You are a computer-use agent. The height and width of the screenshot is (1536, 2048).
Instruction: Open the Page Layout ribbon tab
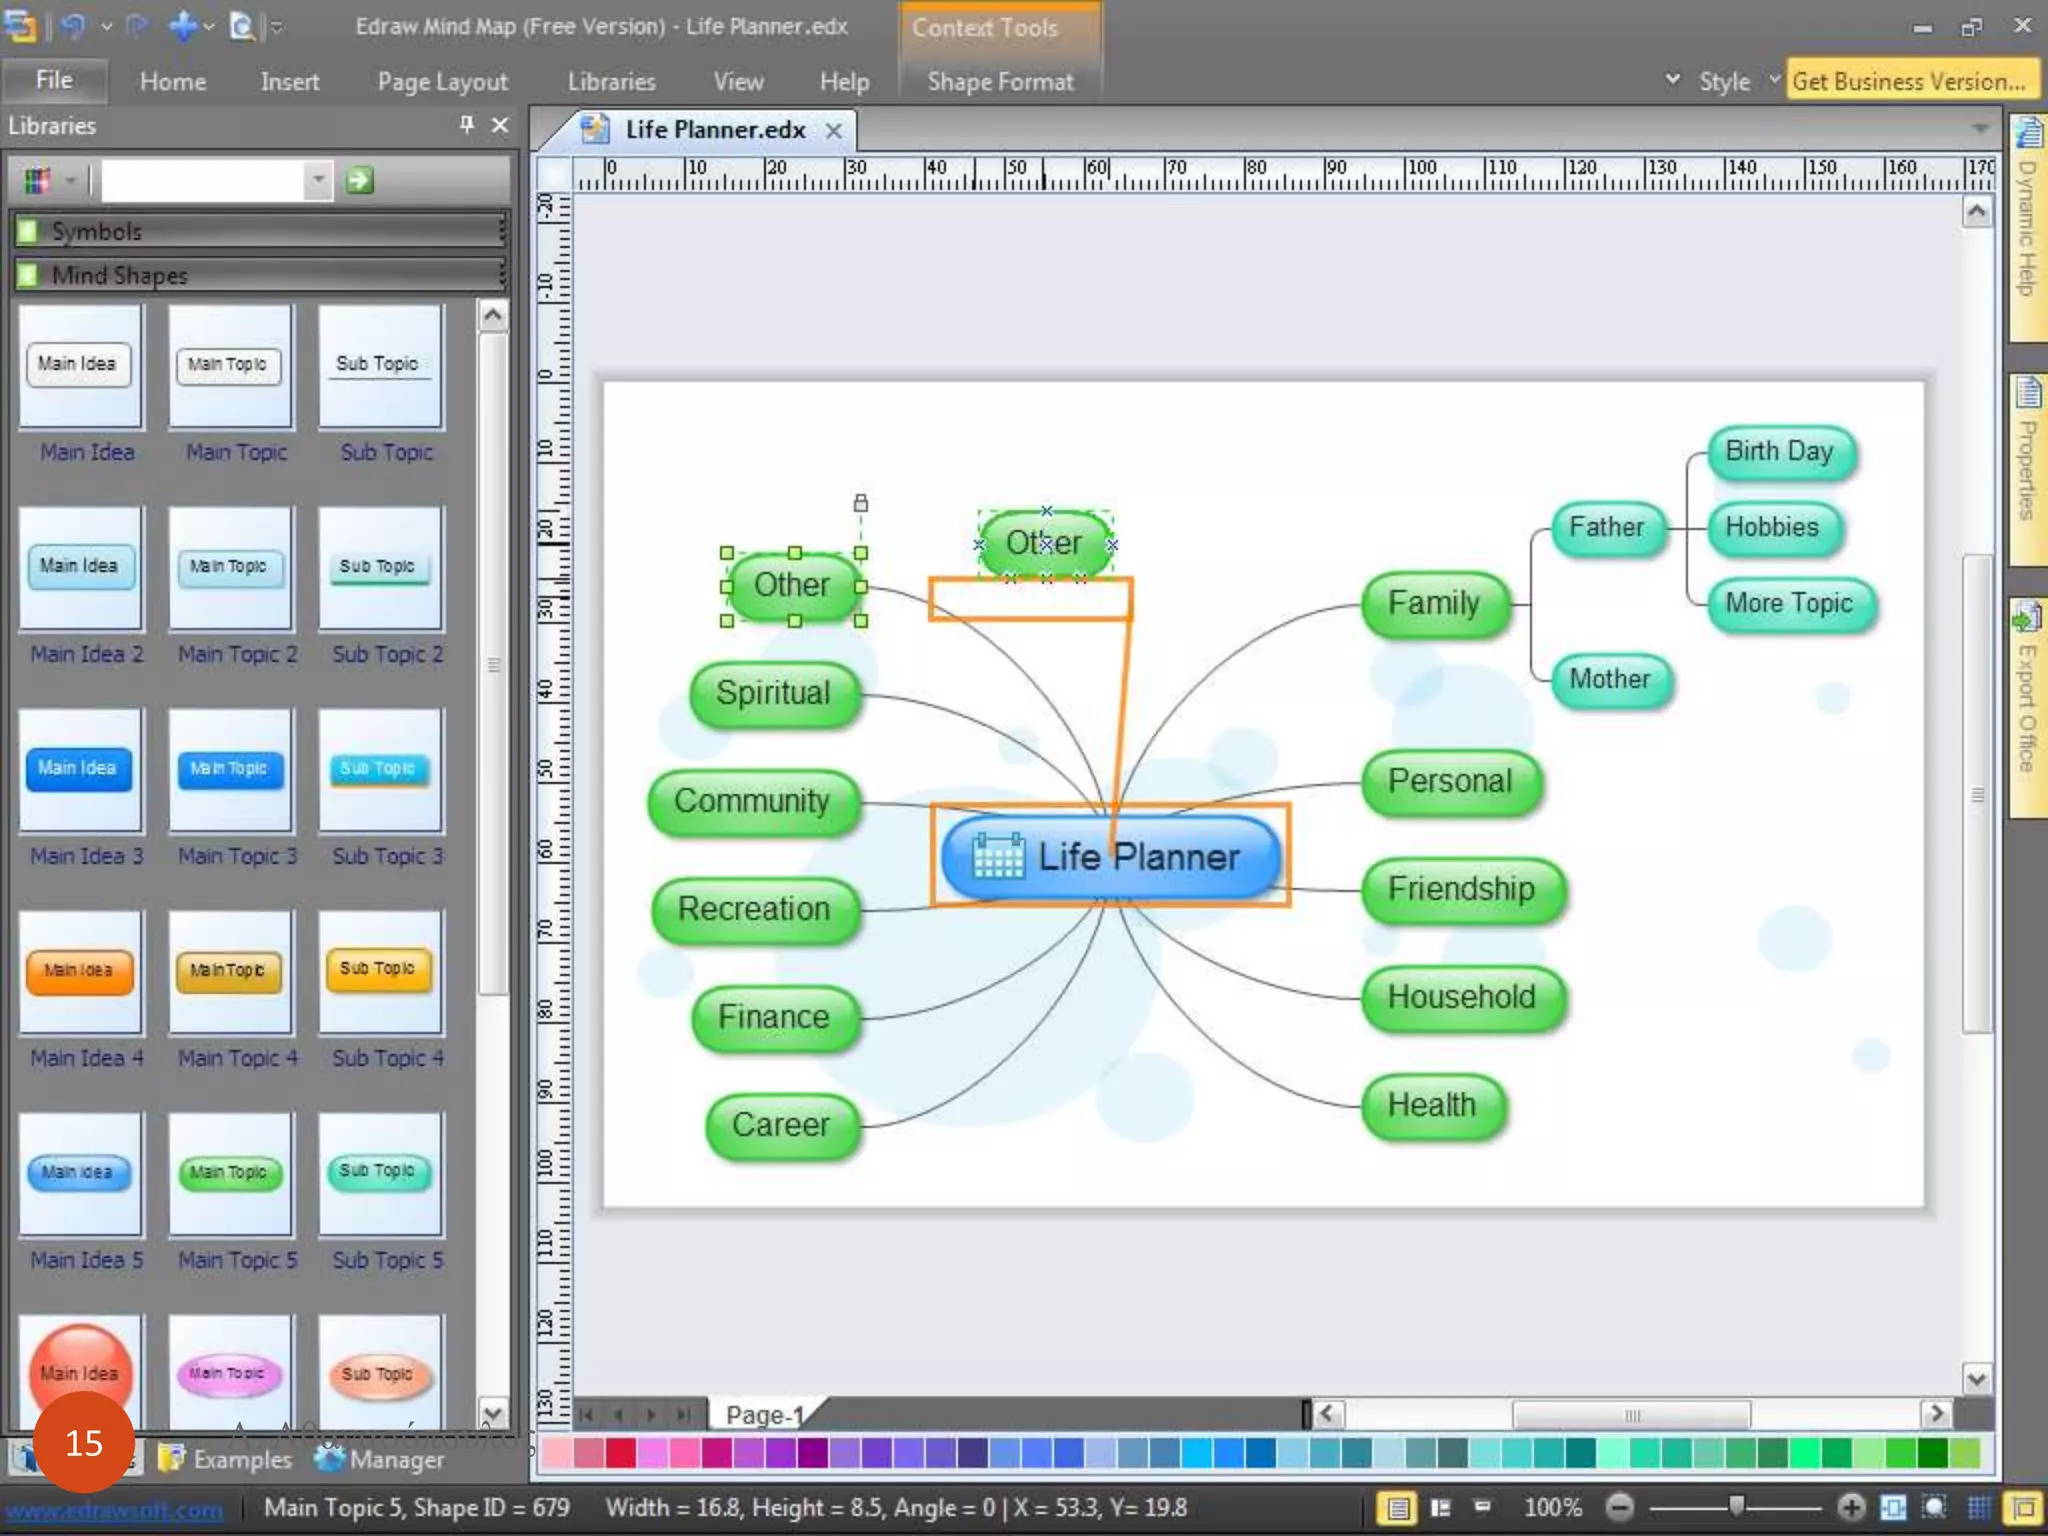tap(442, 82)
